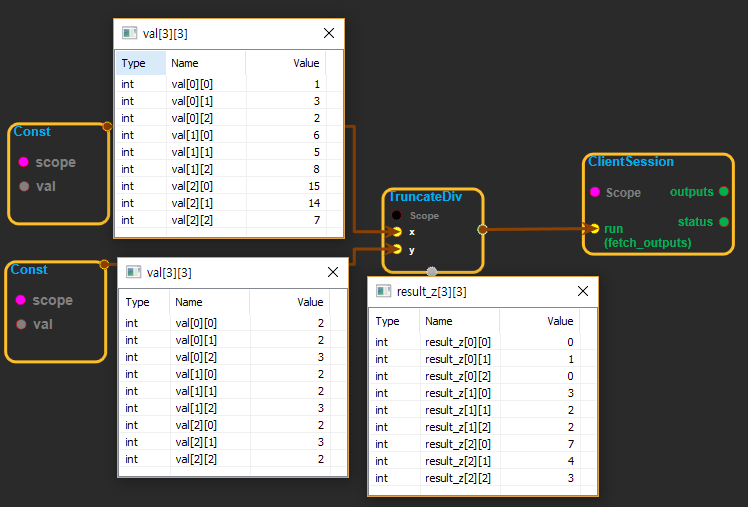
Task: Click the scope pin on bottom Const node
Action: 21,300
